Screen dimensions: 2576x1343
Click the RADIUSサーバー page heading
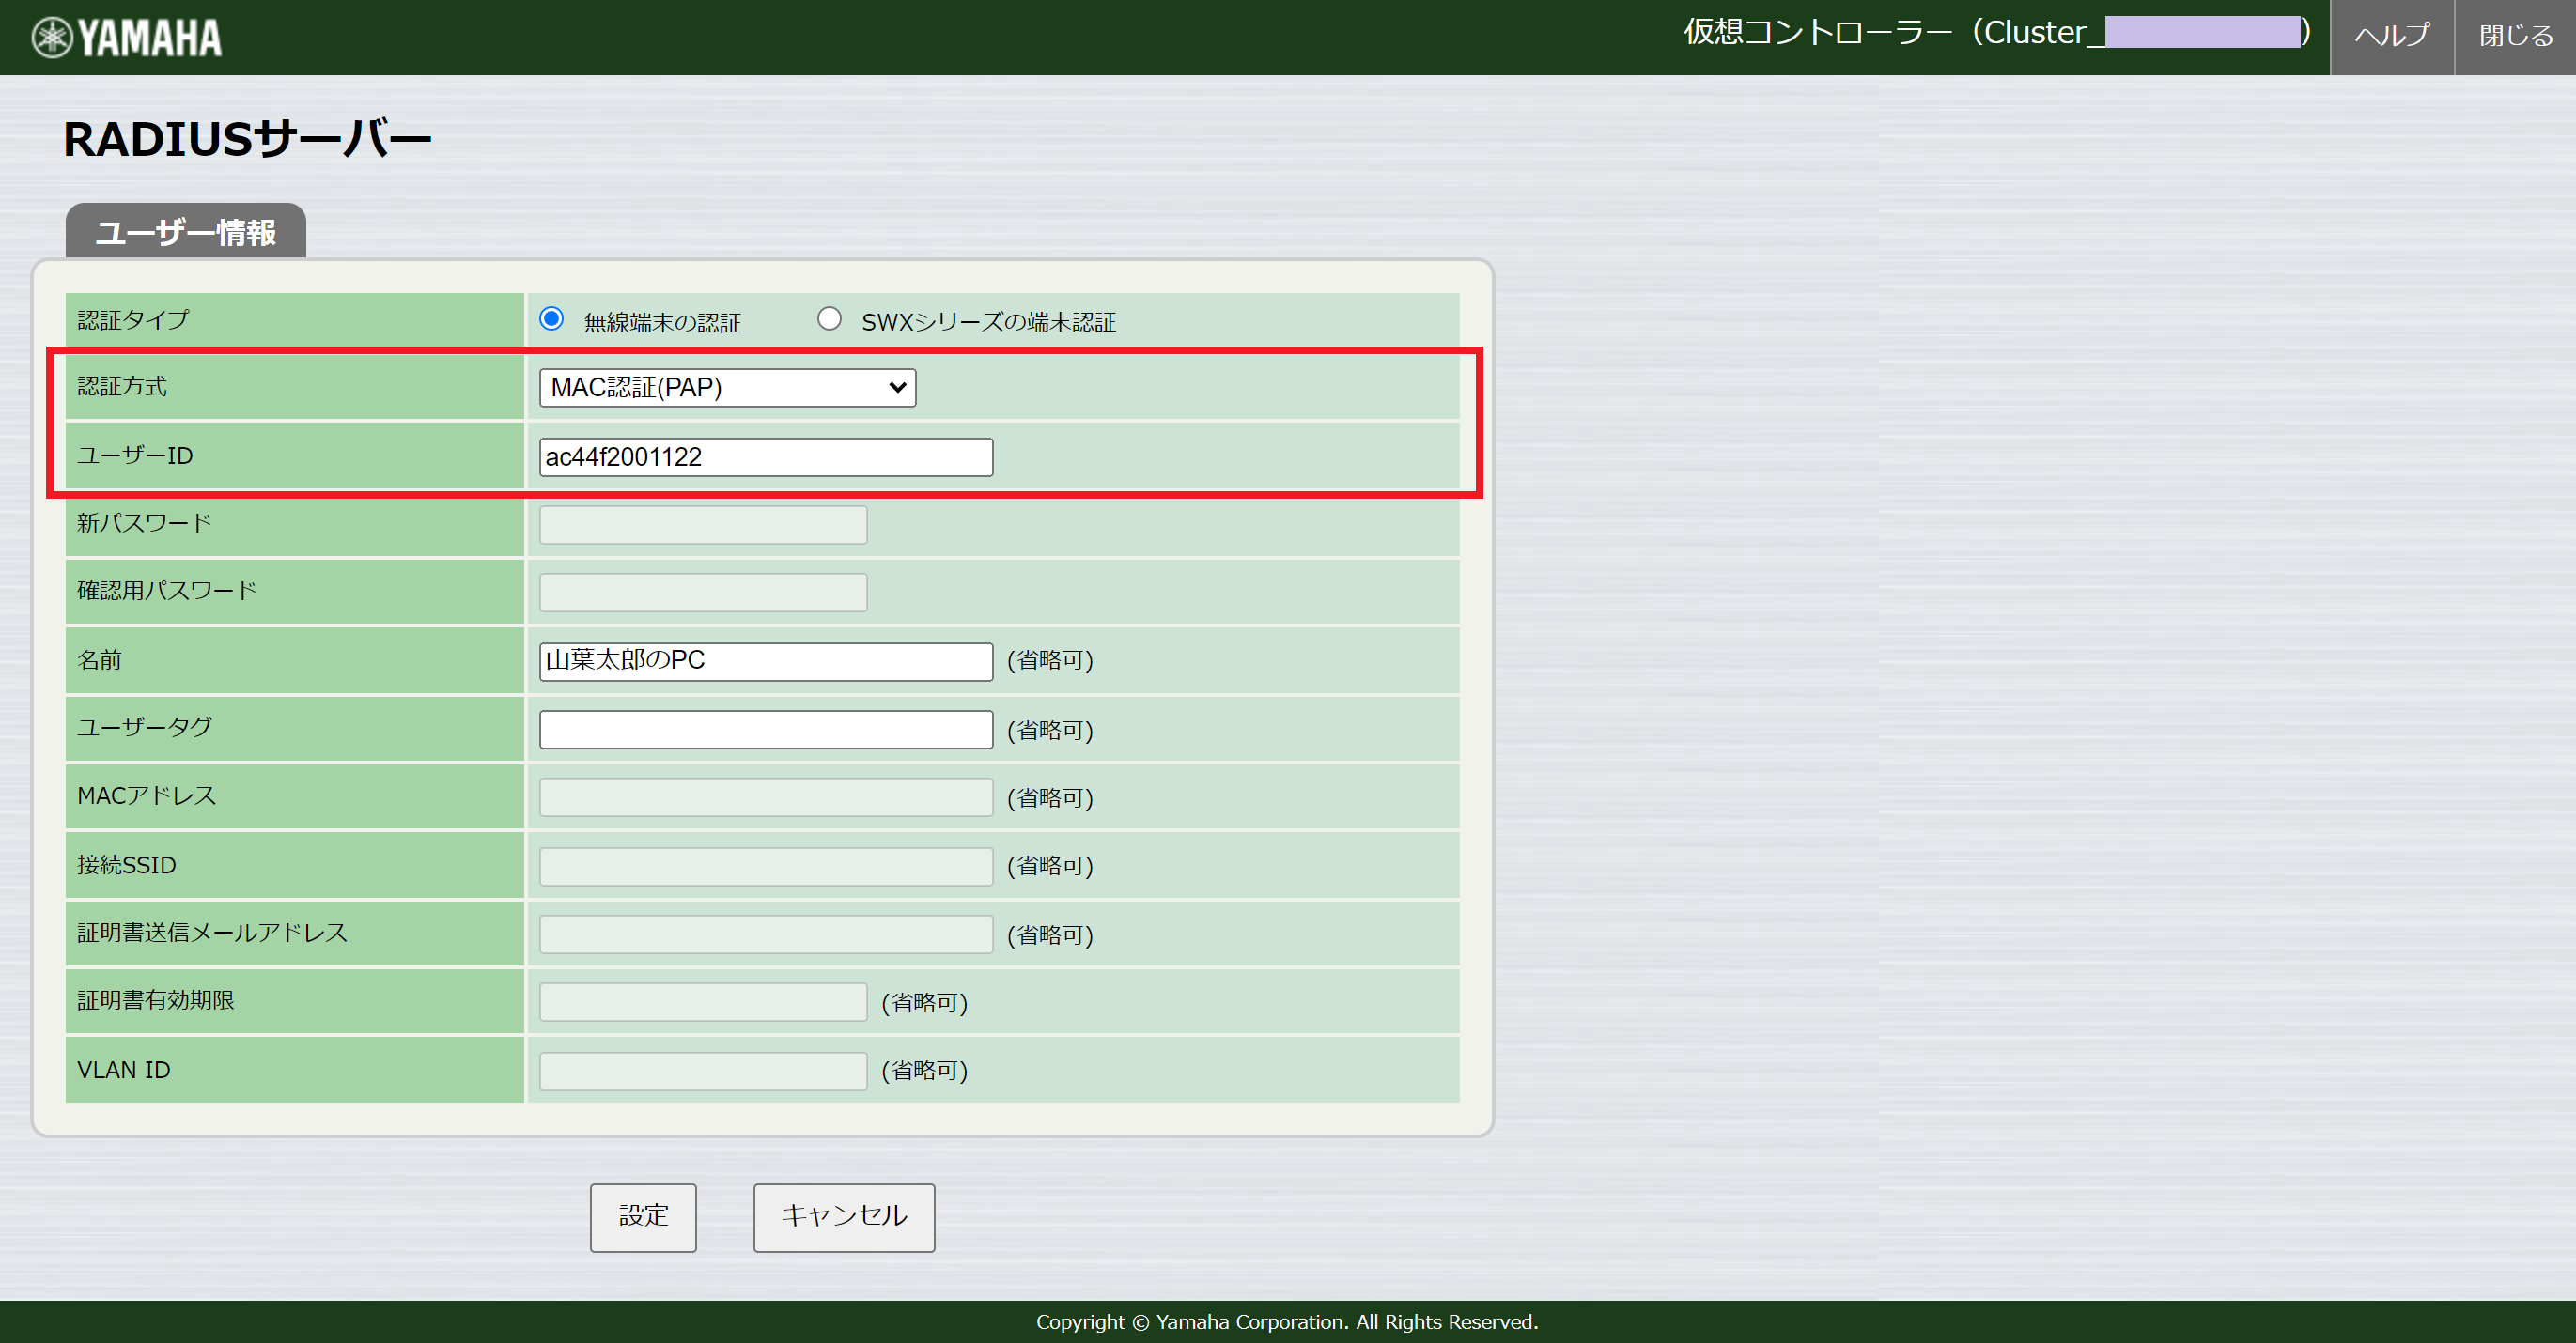(x=247, y=138)
